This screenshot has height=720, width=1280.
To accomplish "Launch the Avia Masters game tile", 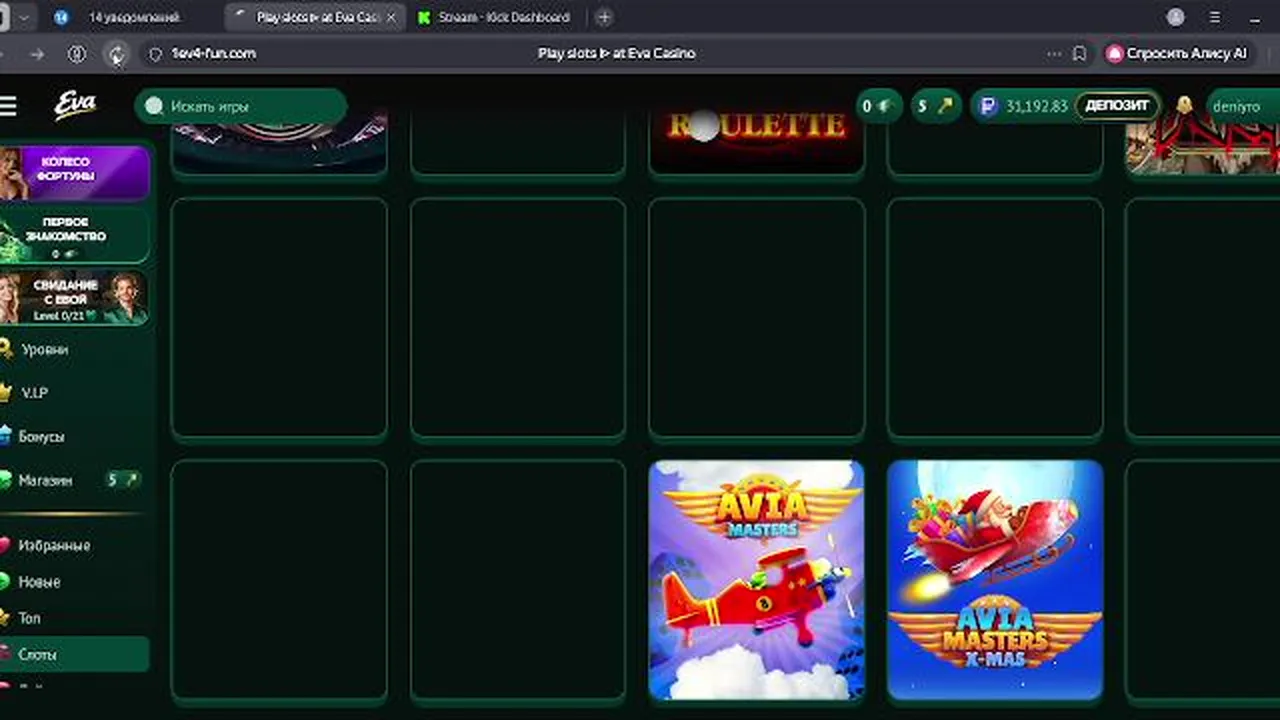I will pyautogui.click(x=756, y=580).
